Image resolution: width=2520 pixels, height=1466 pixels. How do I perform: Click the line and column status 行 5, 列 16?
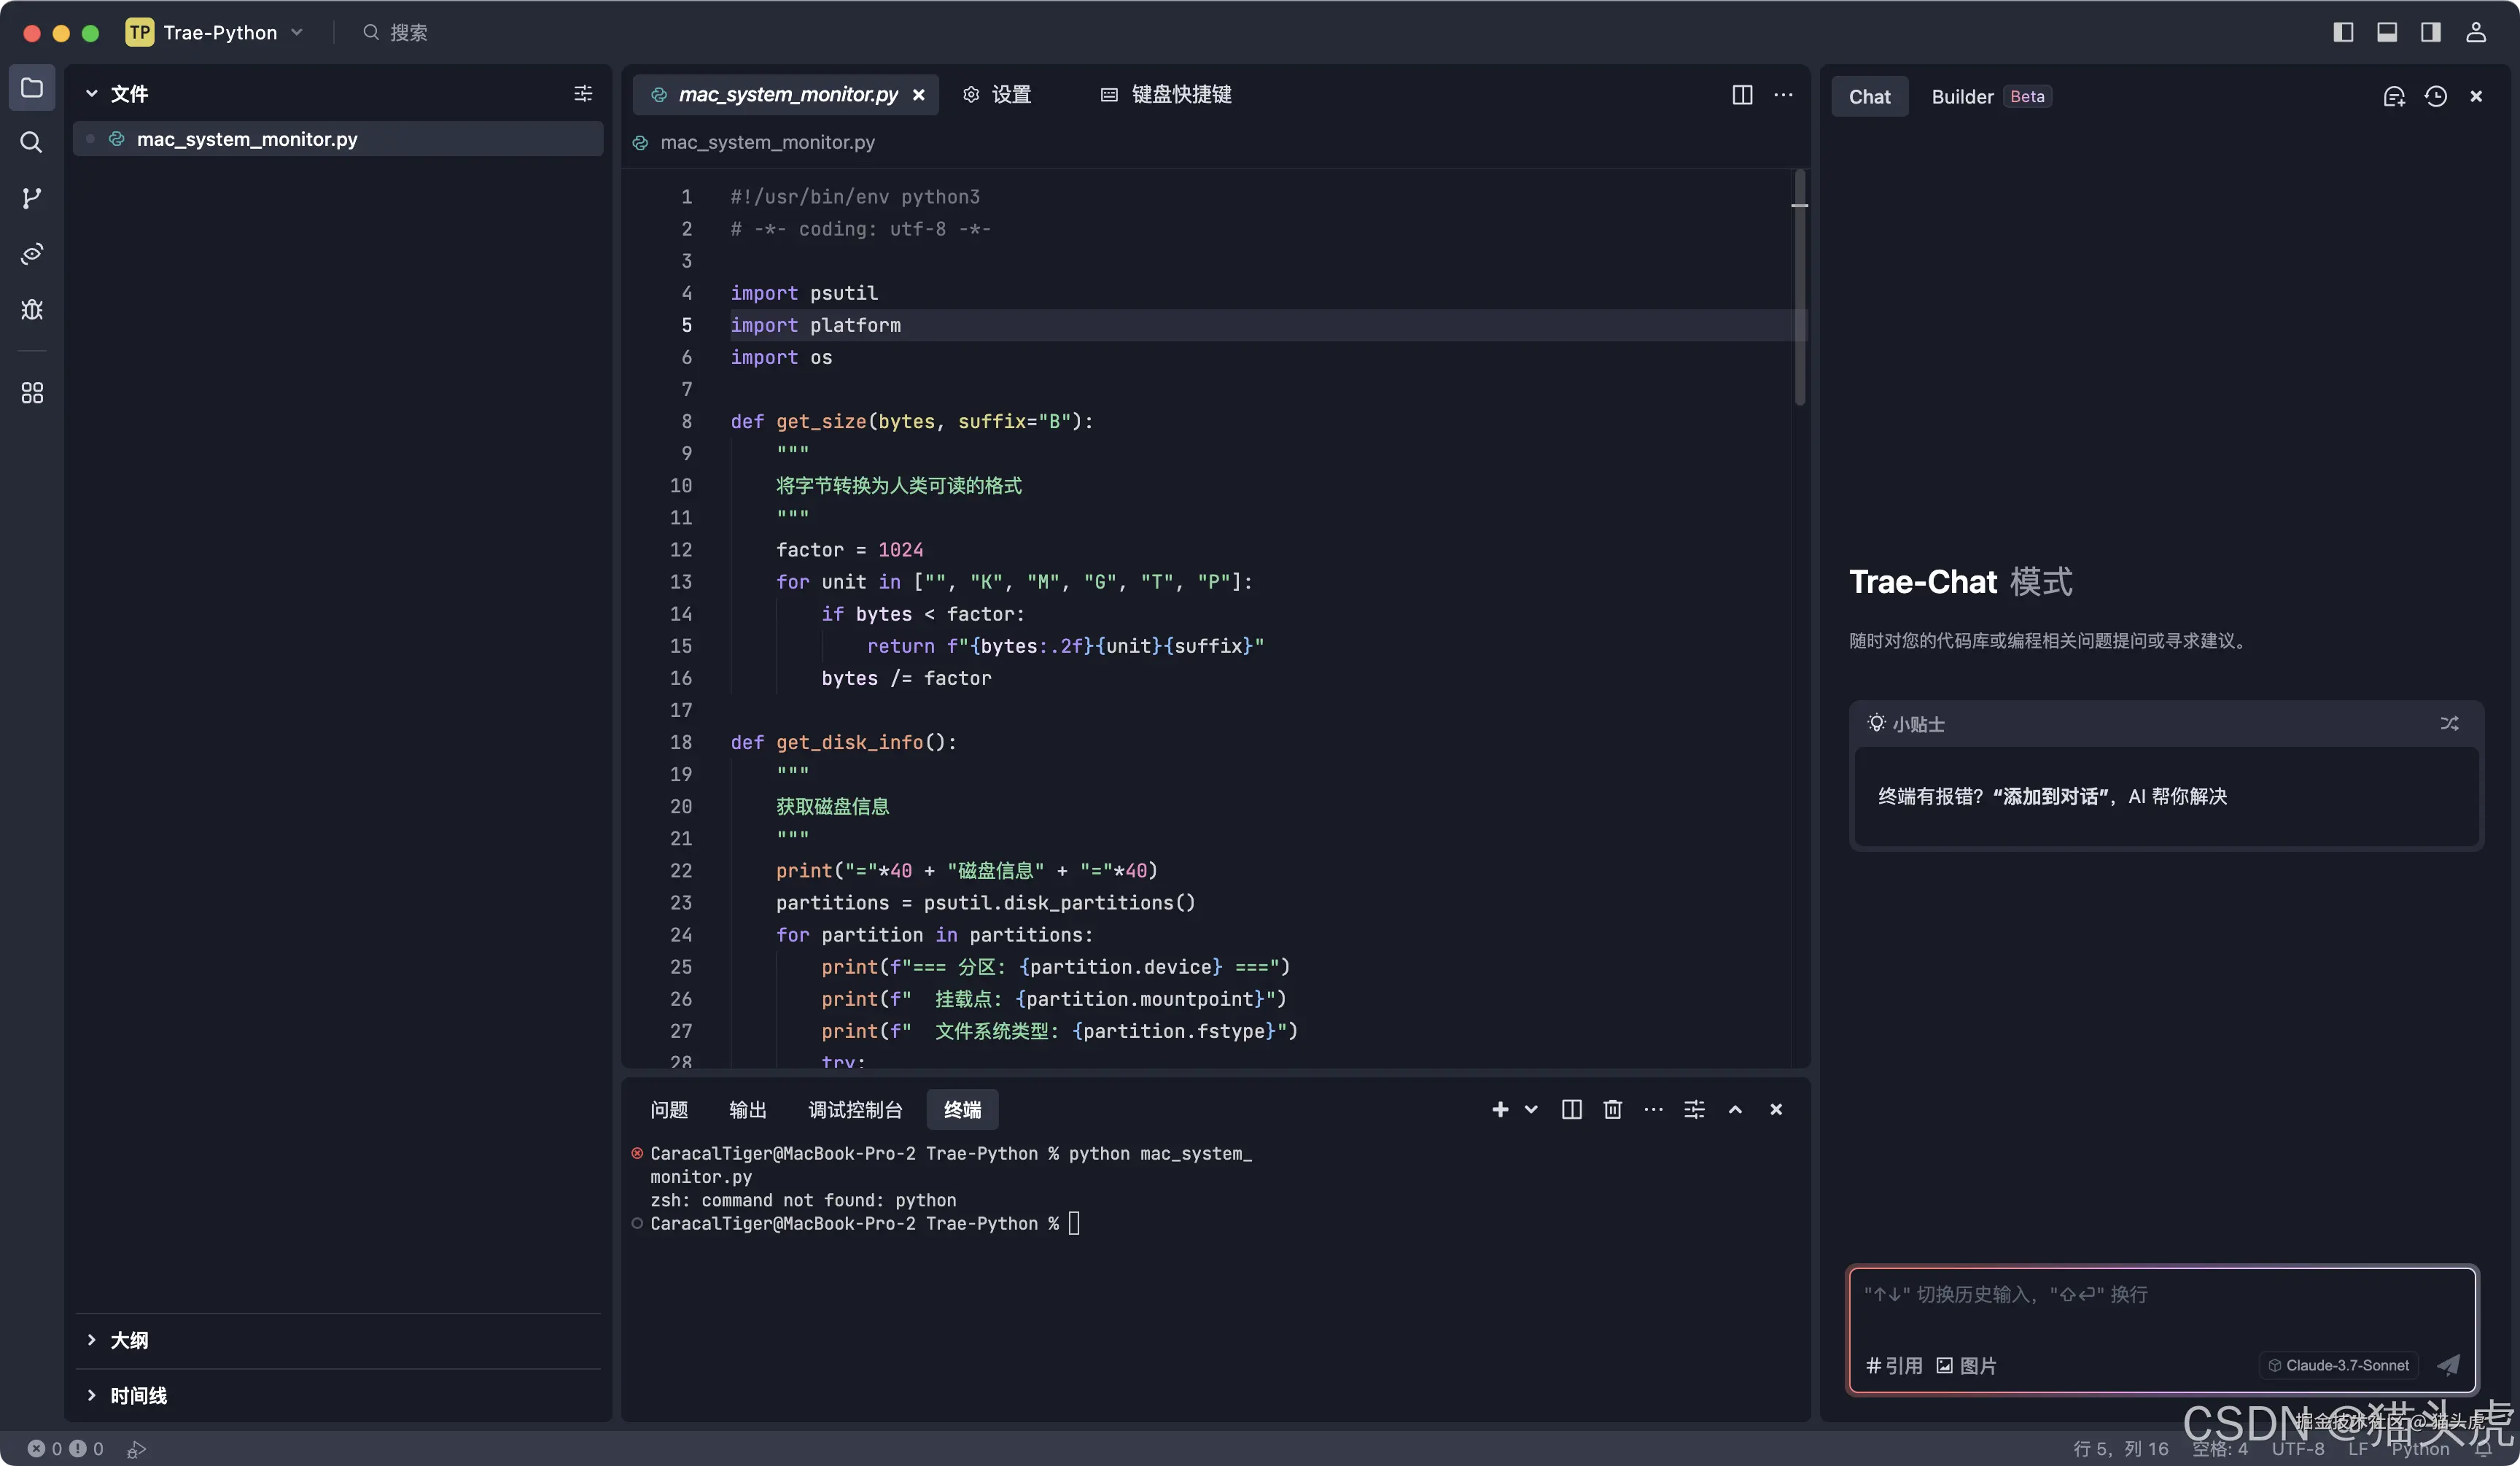[x=2121, y=1448]
